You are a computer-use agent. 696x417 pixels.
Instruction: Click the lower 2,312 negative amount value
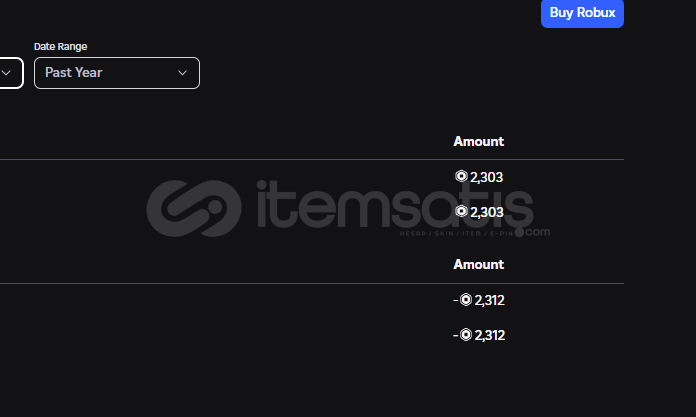pos(490,335)
